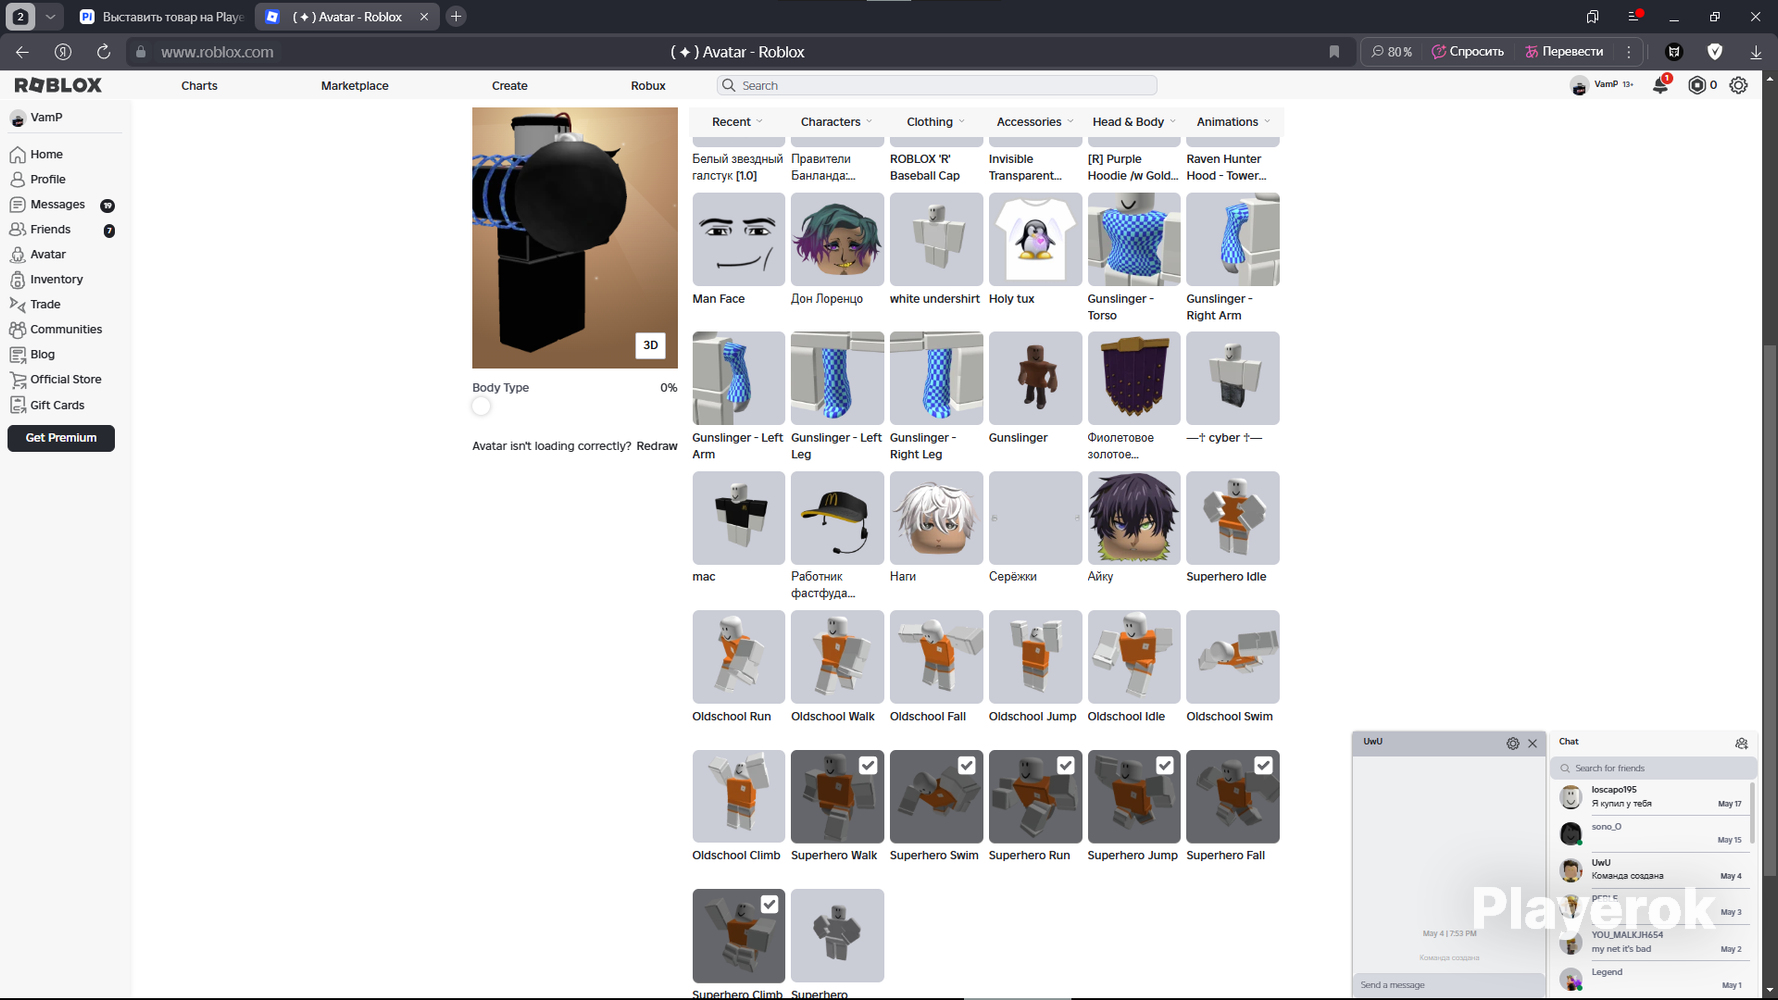Toggle the 3D avatar view
1778x1000 pixels.
point(650,345)
